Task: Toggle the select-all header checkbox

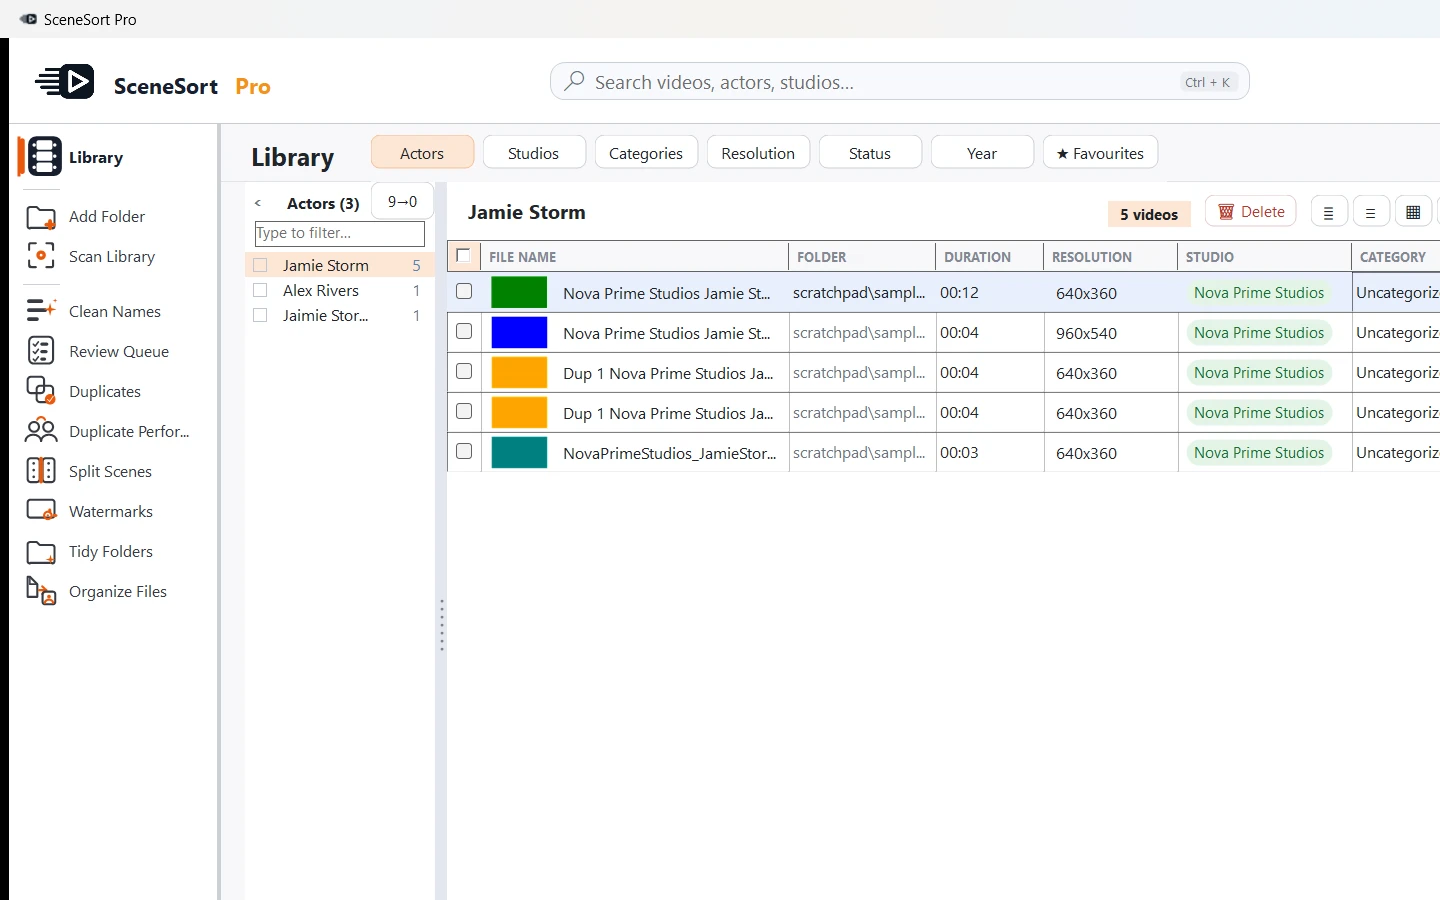Action: pyautogui.click(x=463, y=256)
